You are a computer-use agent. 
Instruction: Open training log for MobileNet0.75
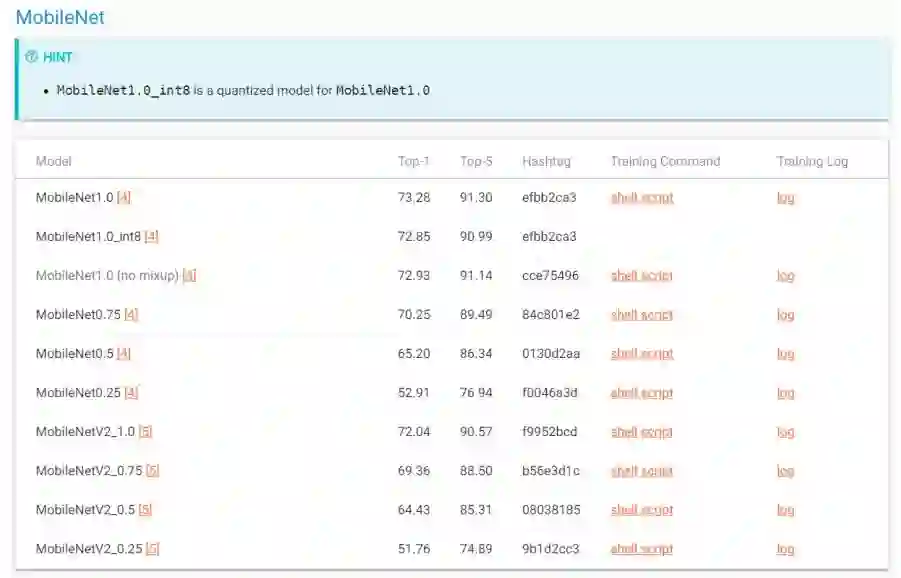[x=785, y=315]
